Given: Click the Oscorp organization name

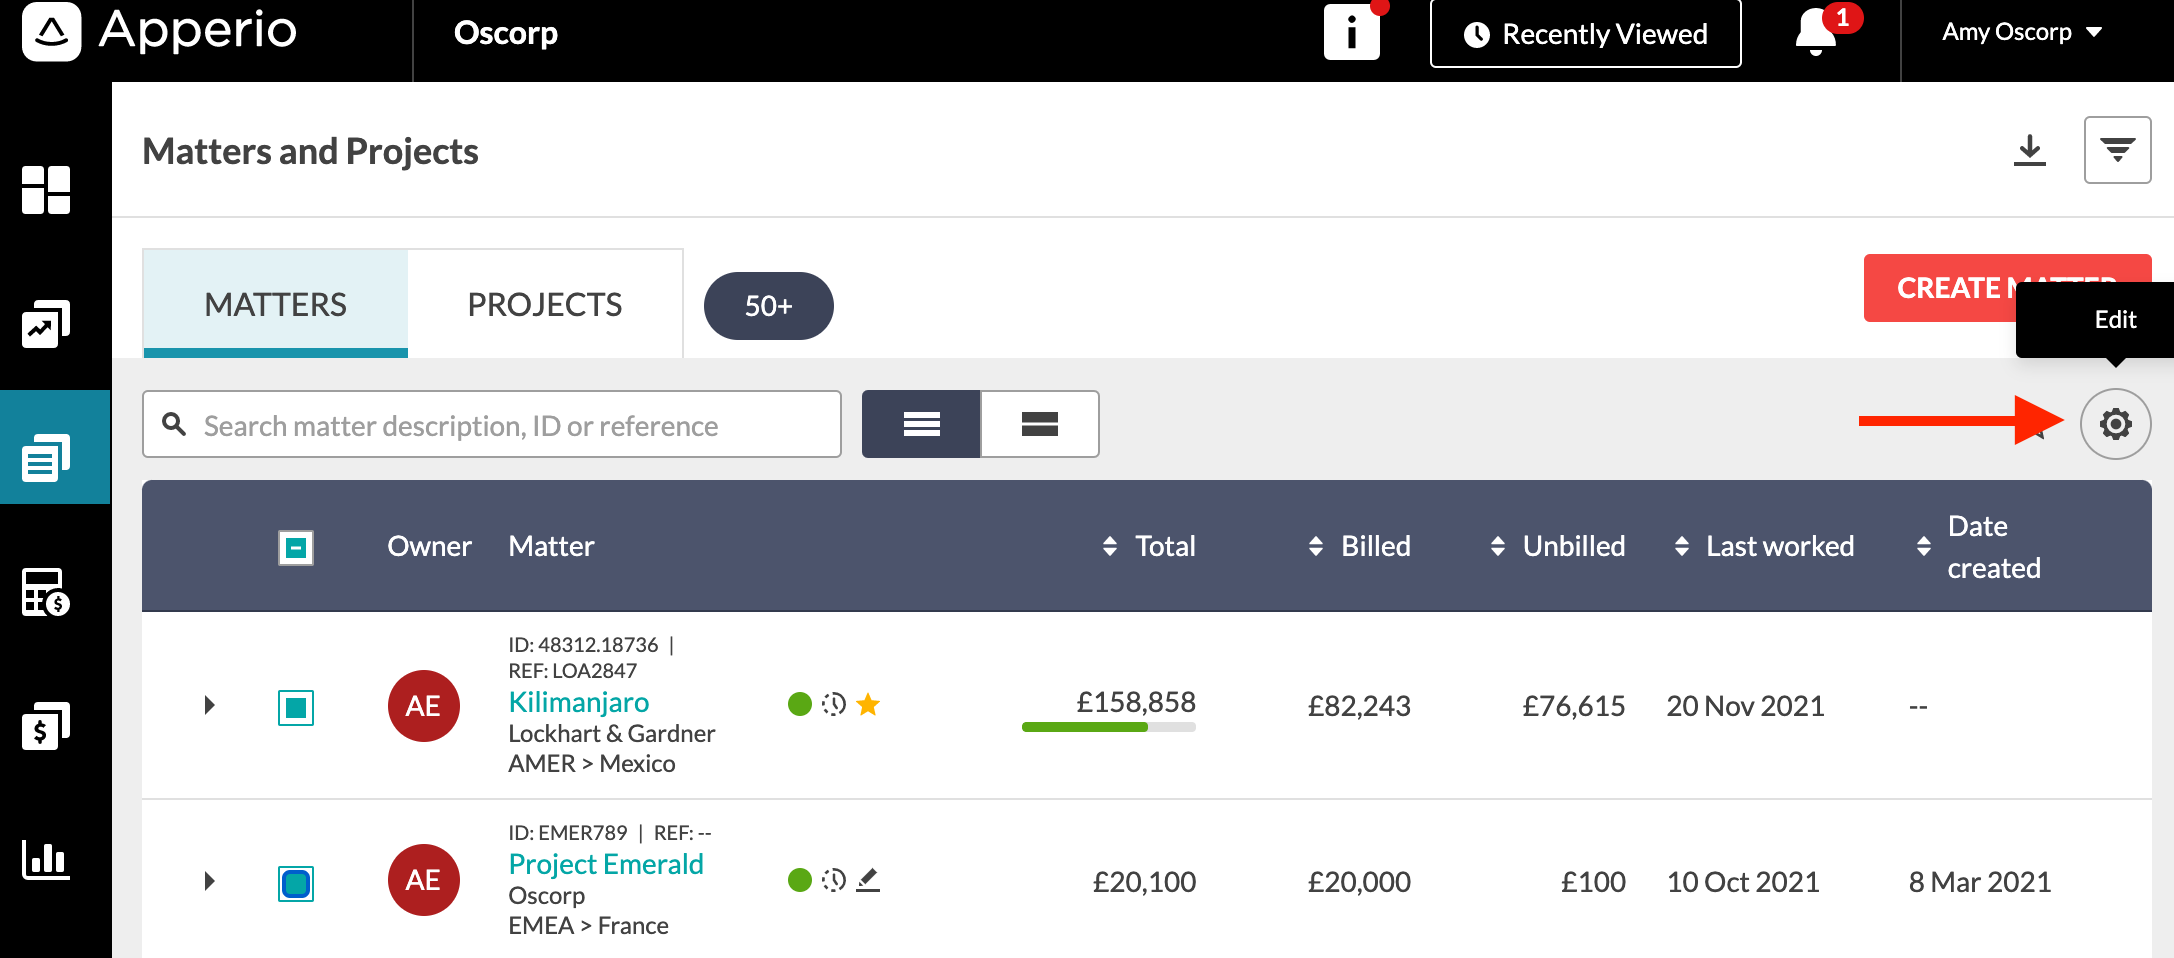Looking at the screenshot, I should (506, 33).
